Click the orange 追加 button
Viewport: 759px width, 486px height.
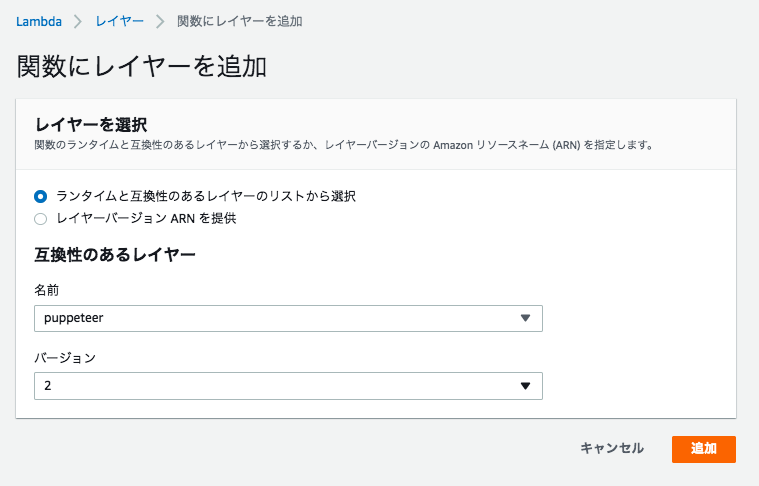pos(704,449)
